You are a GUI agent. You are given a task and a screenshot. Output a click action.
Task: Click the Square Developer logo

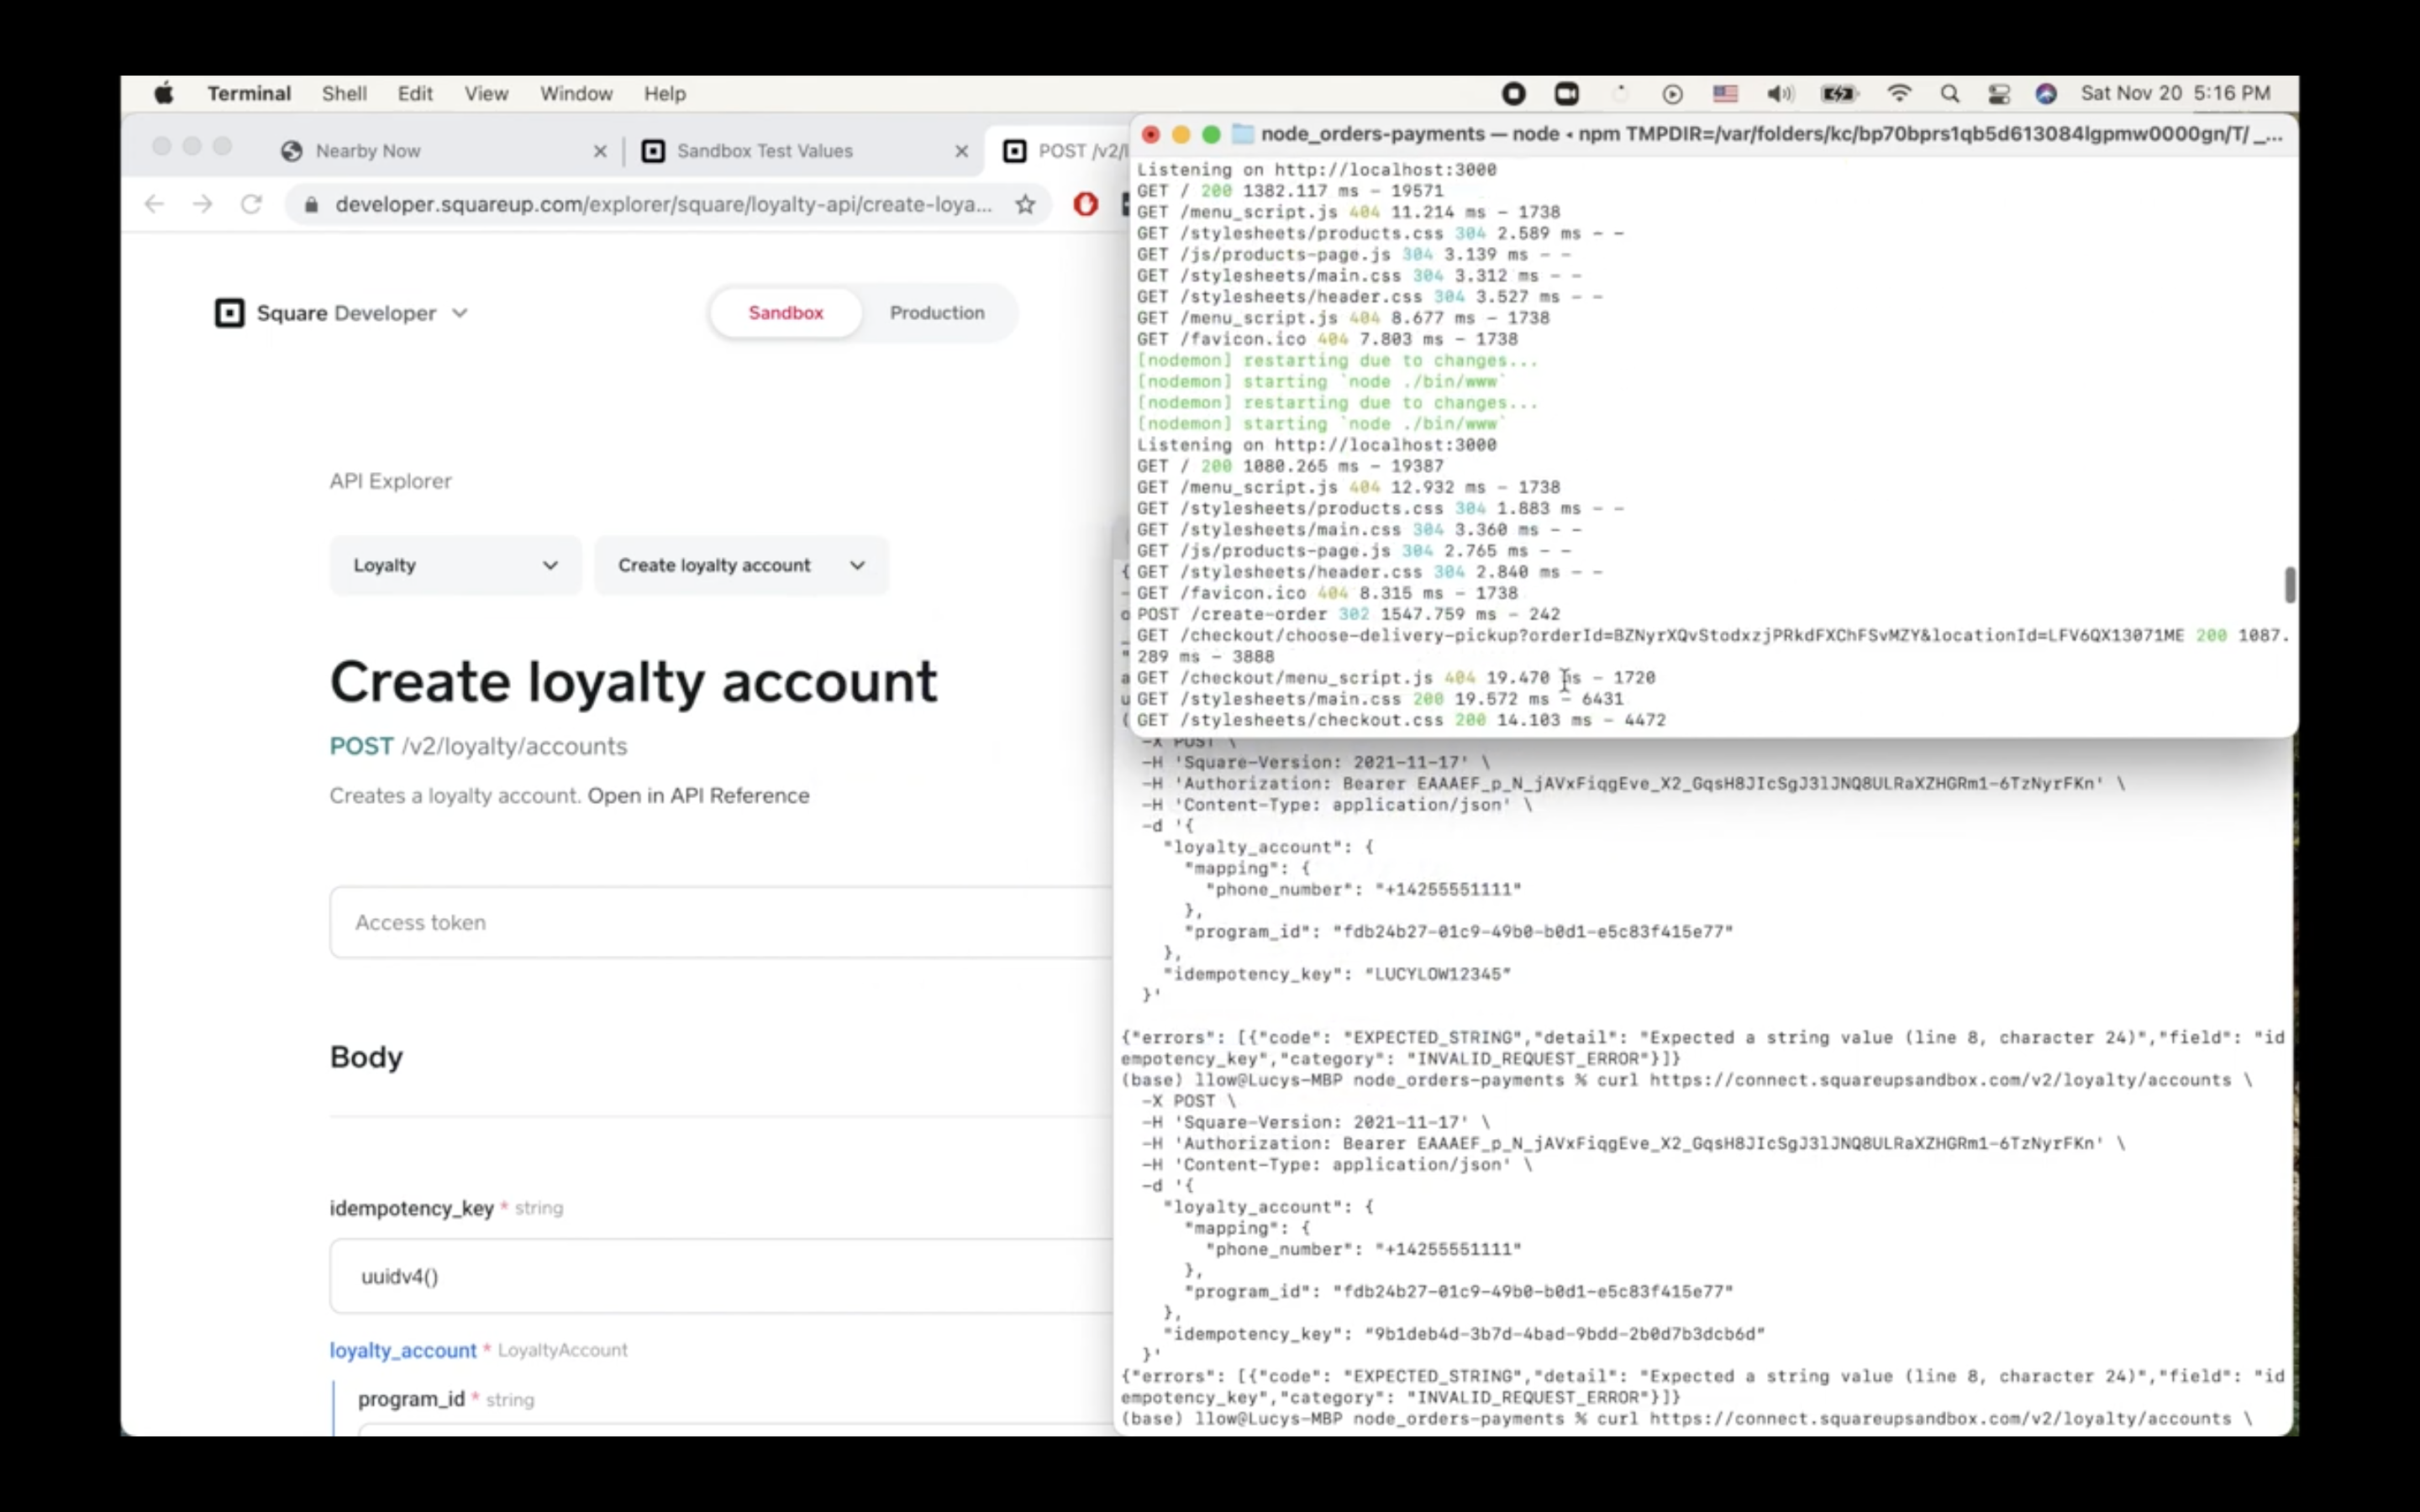tap(229, 313)
